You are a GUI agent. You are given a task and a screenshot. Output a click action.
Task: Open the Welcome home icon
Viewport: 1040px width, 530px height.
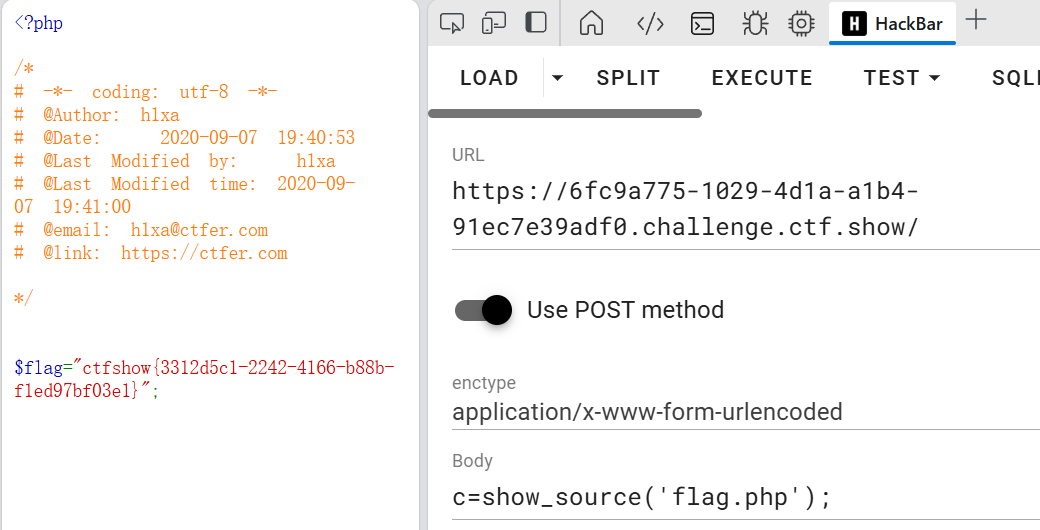click(592, 23)
